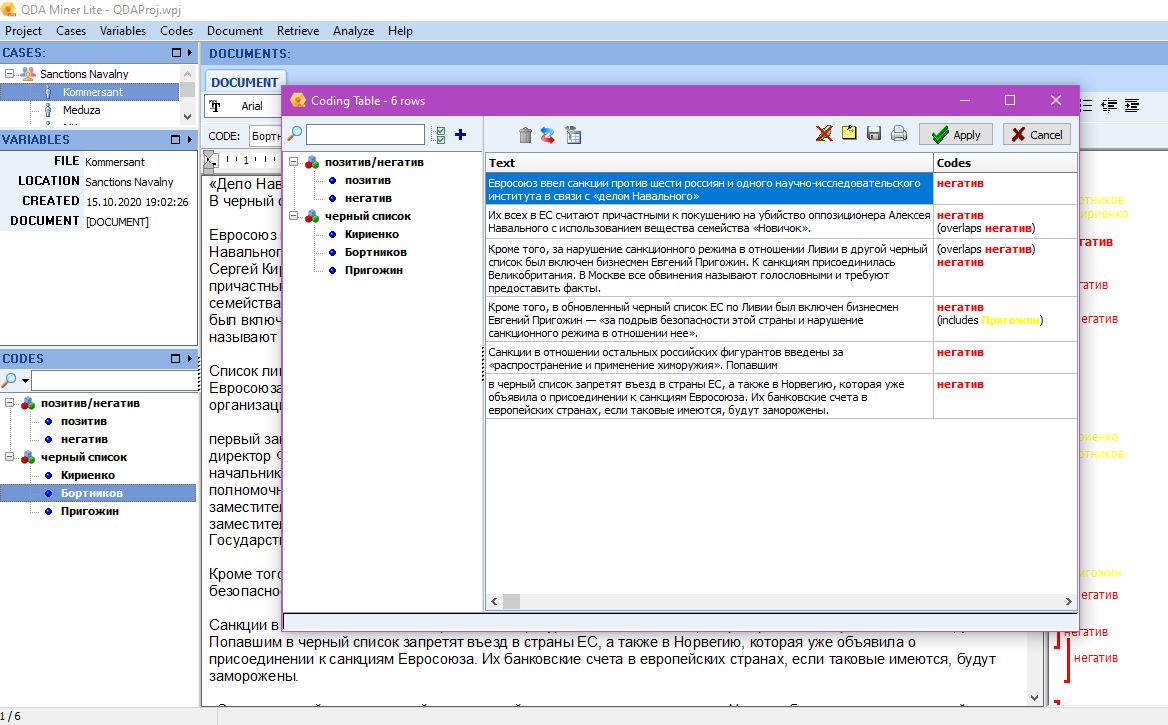Click the Apply button

pyautogui.click(x=956, y=134)
